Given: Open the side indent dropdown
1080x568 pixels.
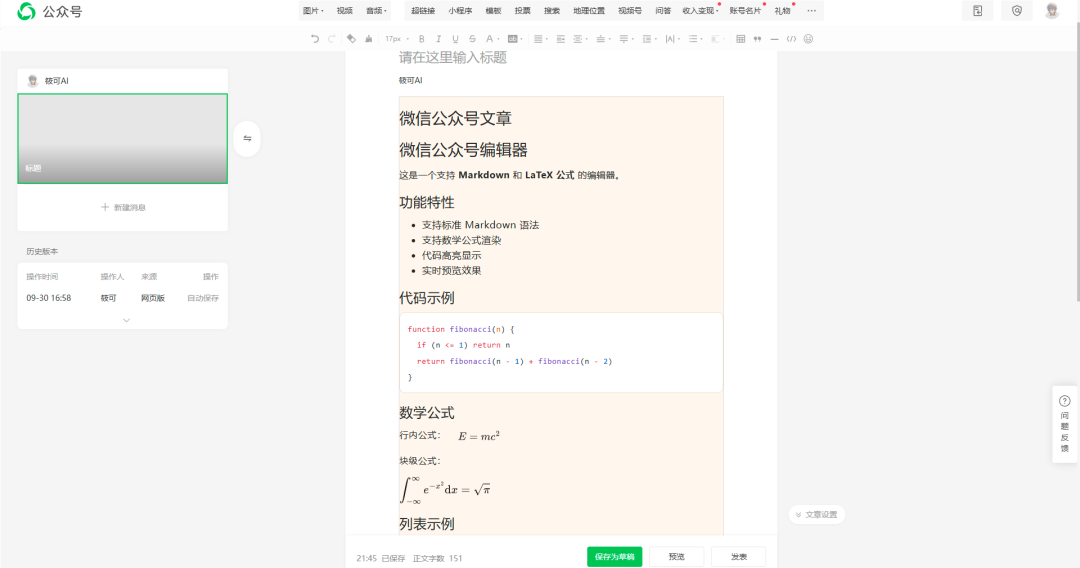Looking at the screenshot, I should tap(581, 39).
